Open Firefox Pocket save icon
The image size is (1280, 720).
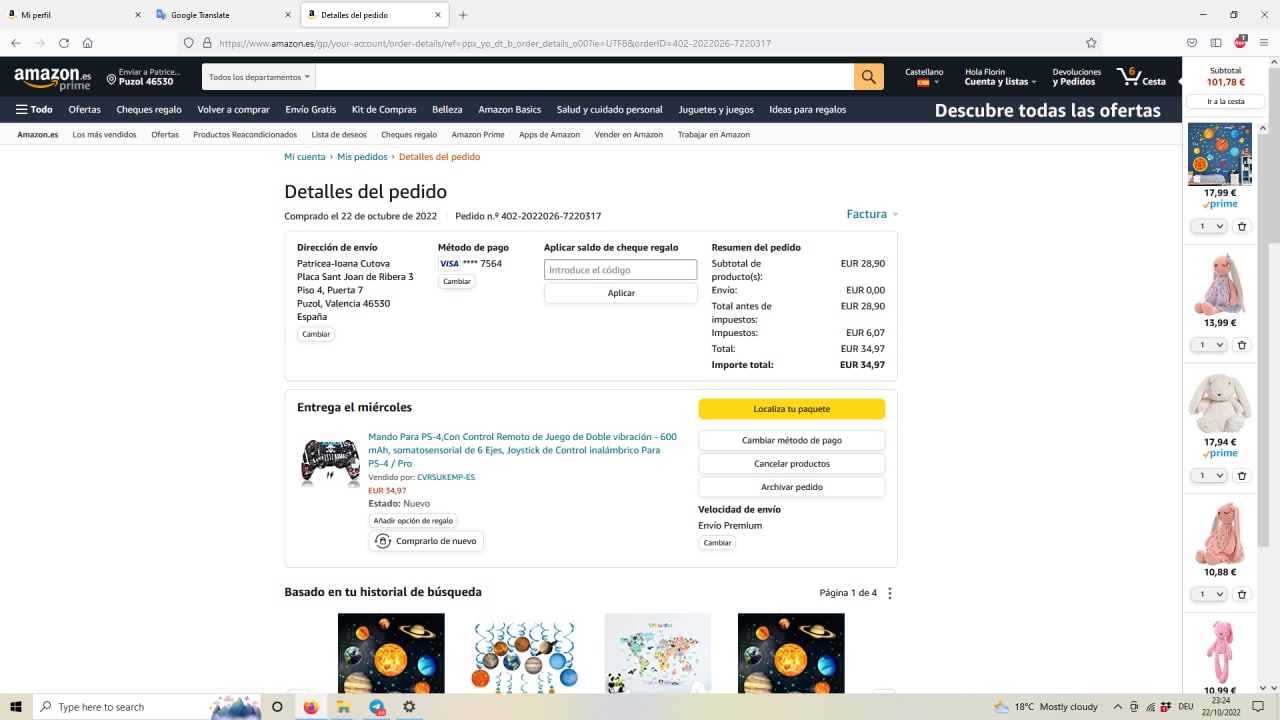(x=1192, y=43)
